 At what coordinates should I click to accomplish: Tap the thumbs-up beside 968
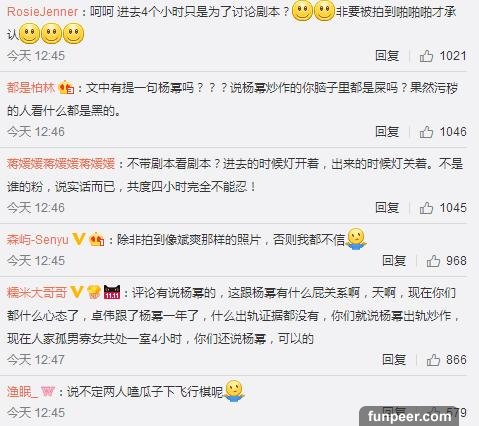[433, 261]
